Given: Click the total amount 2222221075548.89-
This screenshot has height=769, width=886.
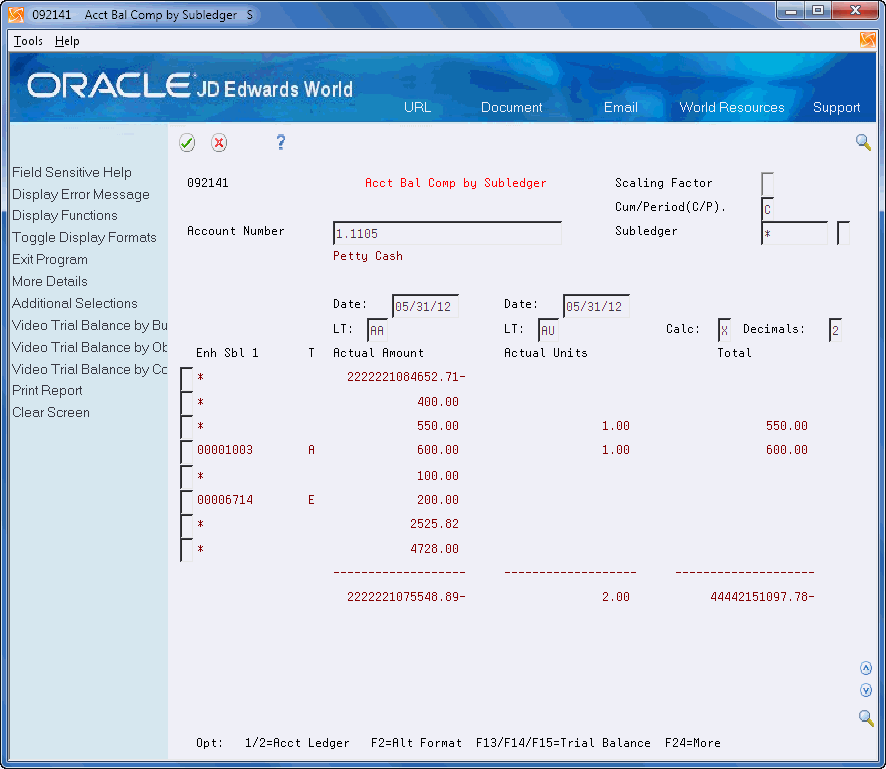Looking at the screenshot, I should [406, 597].
